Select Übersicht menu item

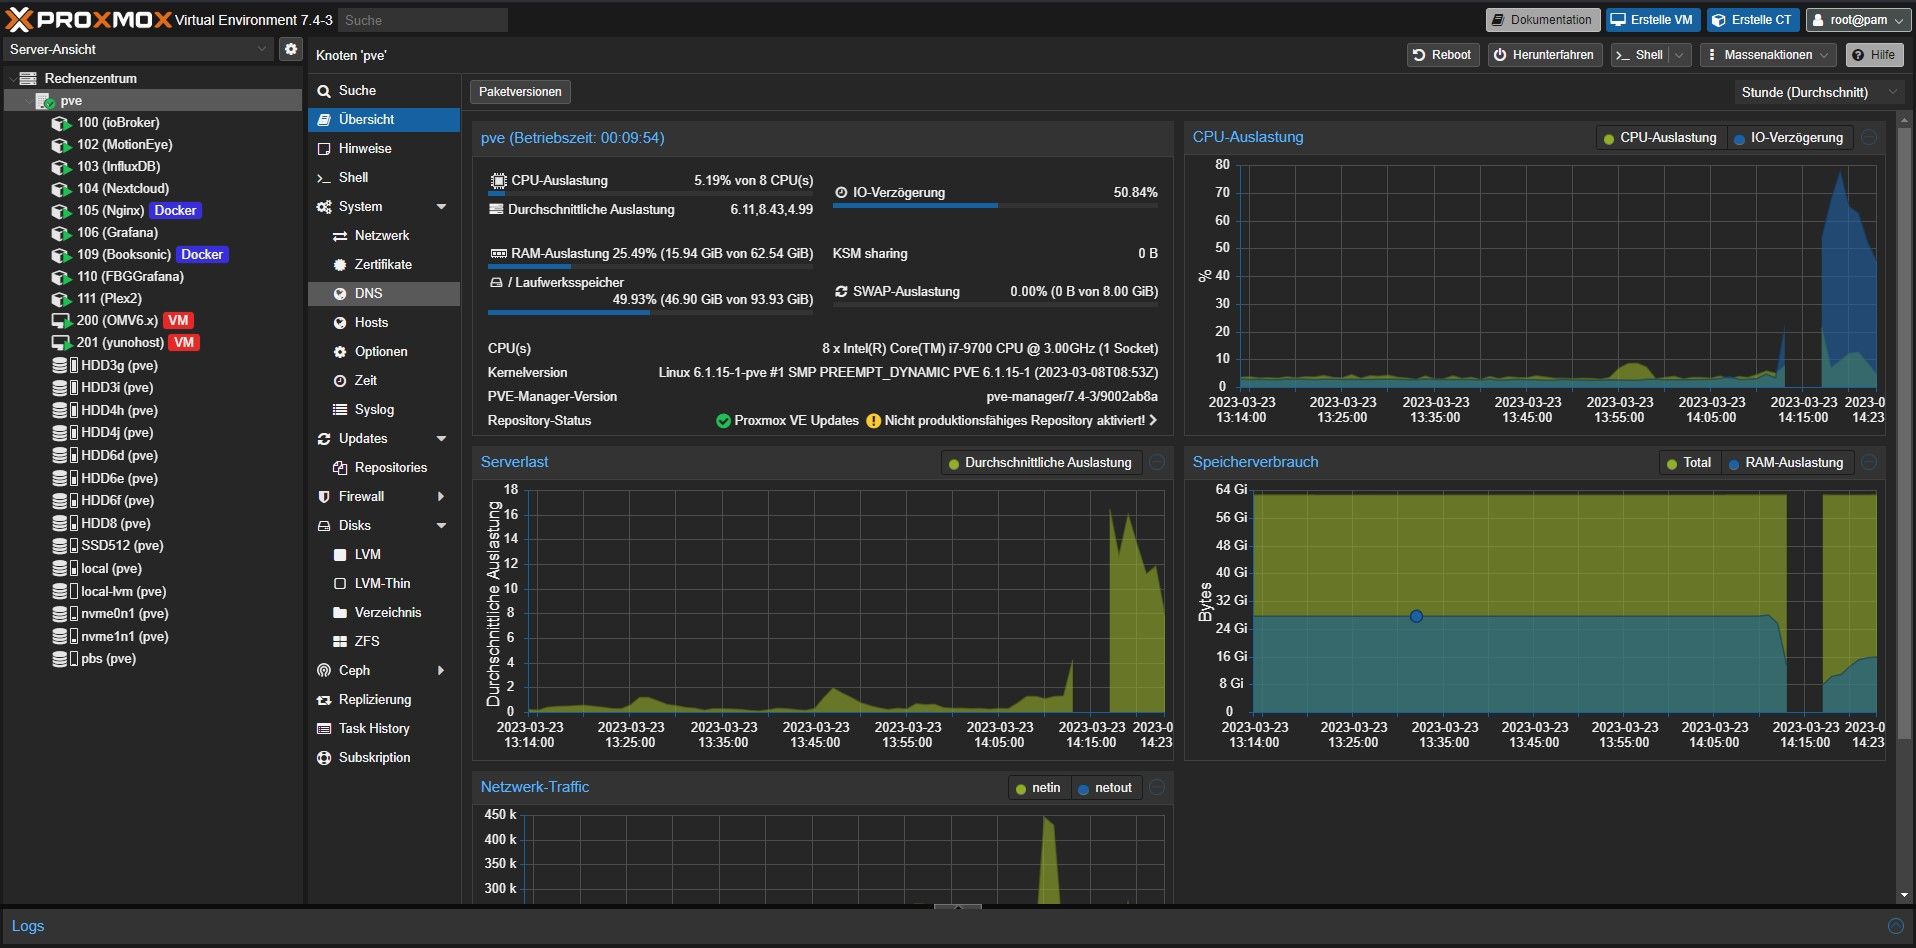(x=384, y=120)
